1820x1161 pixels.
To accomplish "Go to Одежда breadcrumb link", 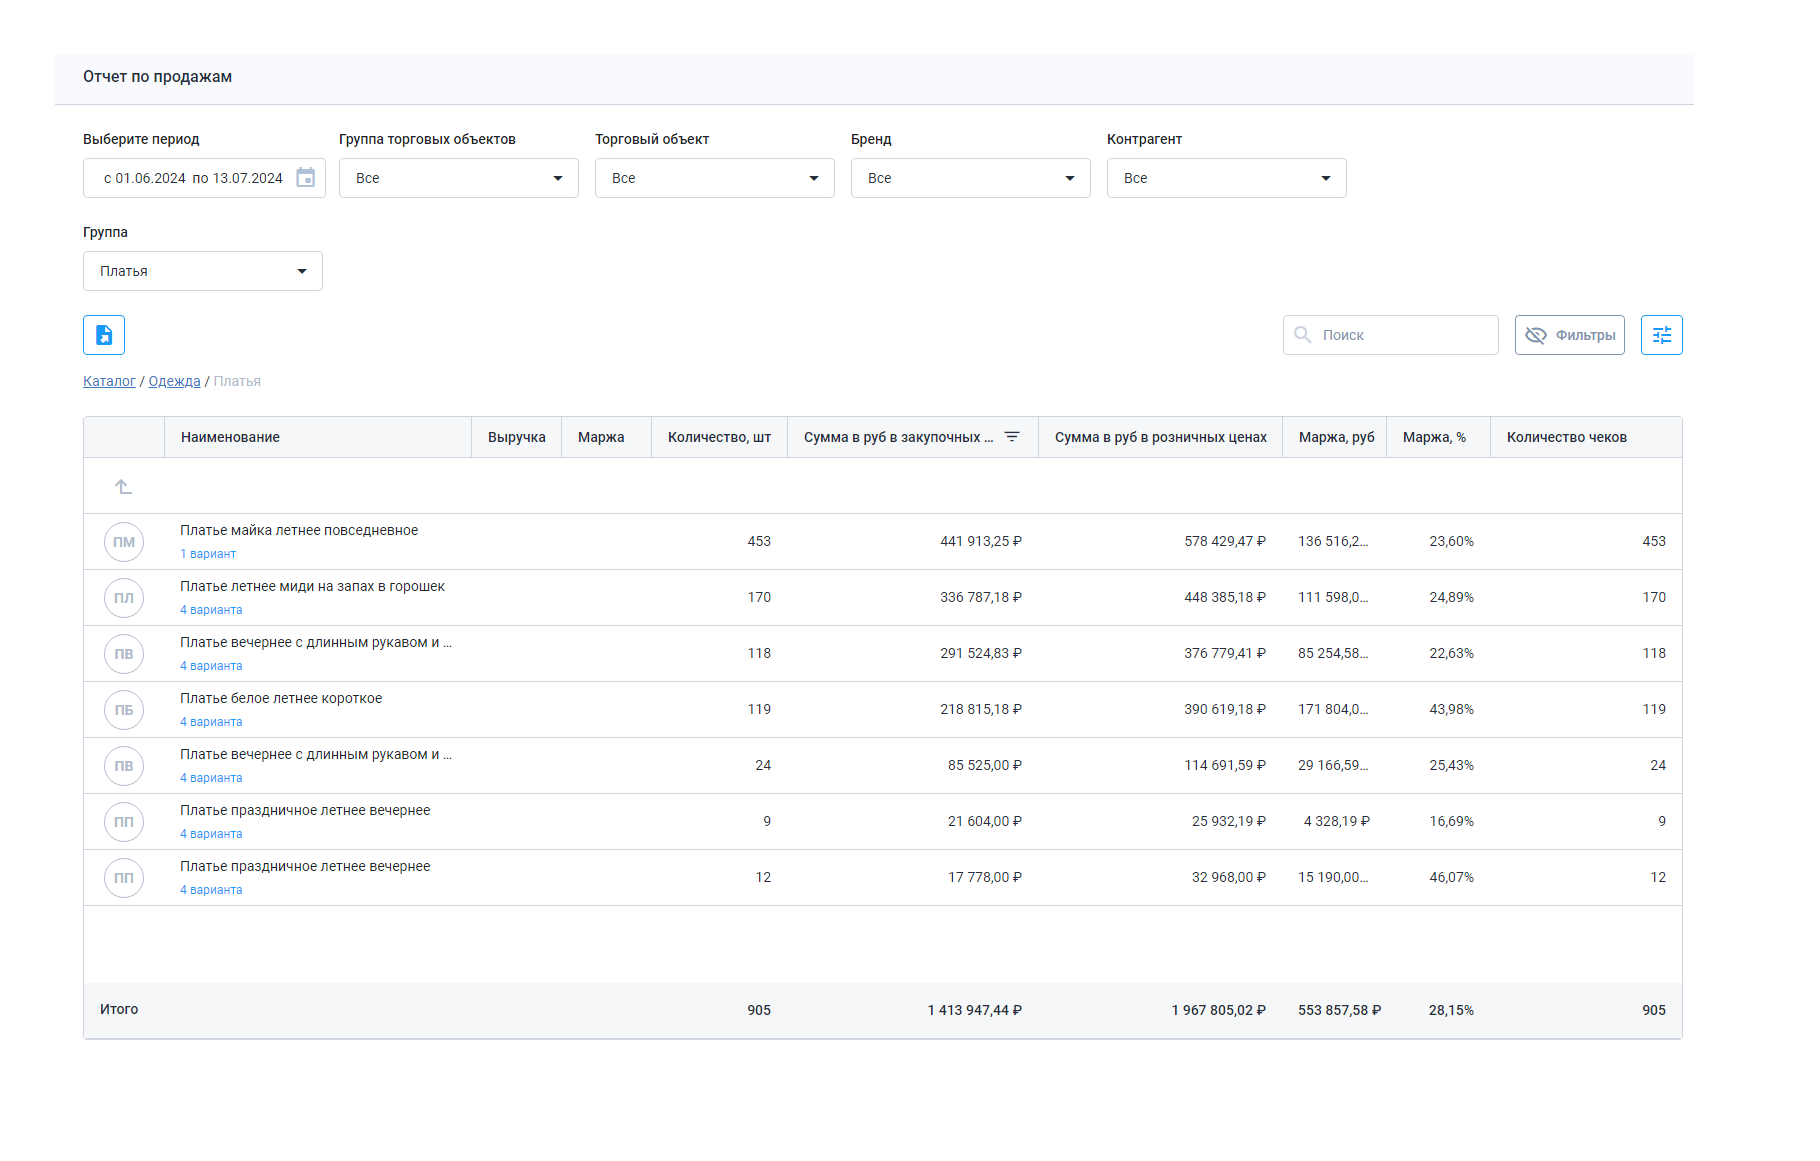I will click(174, 381).
